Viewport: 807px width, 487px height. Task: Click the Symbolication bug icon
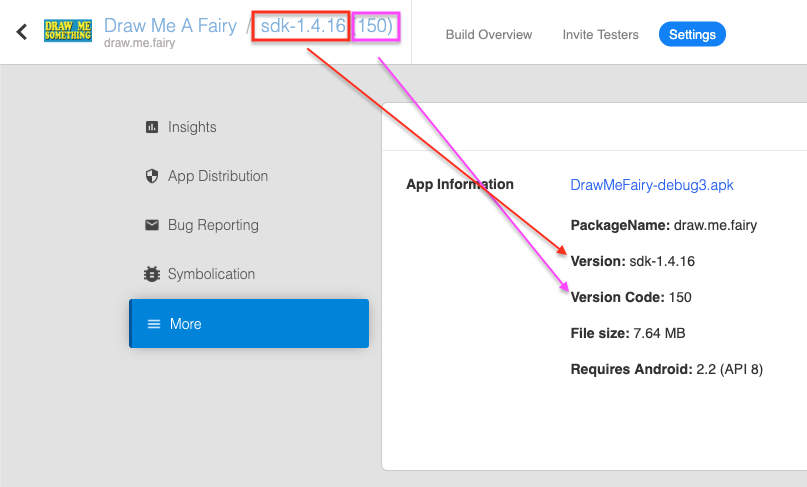tap(152, 274)
